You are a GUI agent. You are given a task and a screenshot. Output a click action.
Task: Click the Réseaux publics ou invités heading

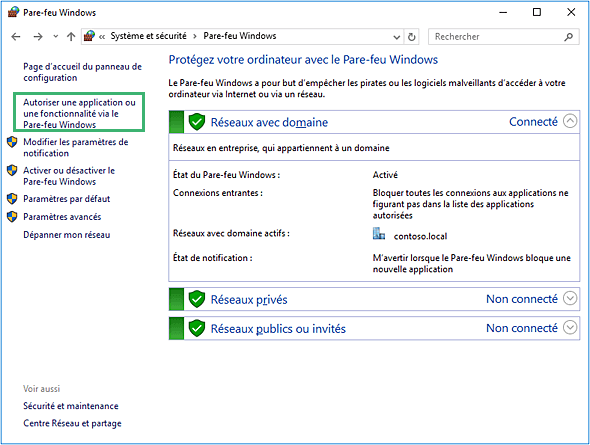coord(278,329)
